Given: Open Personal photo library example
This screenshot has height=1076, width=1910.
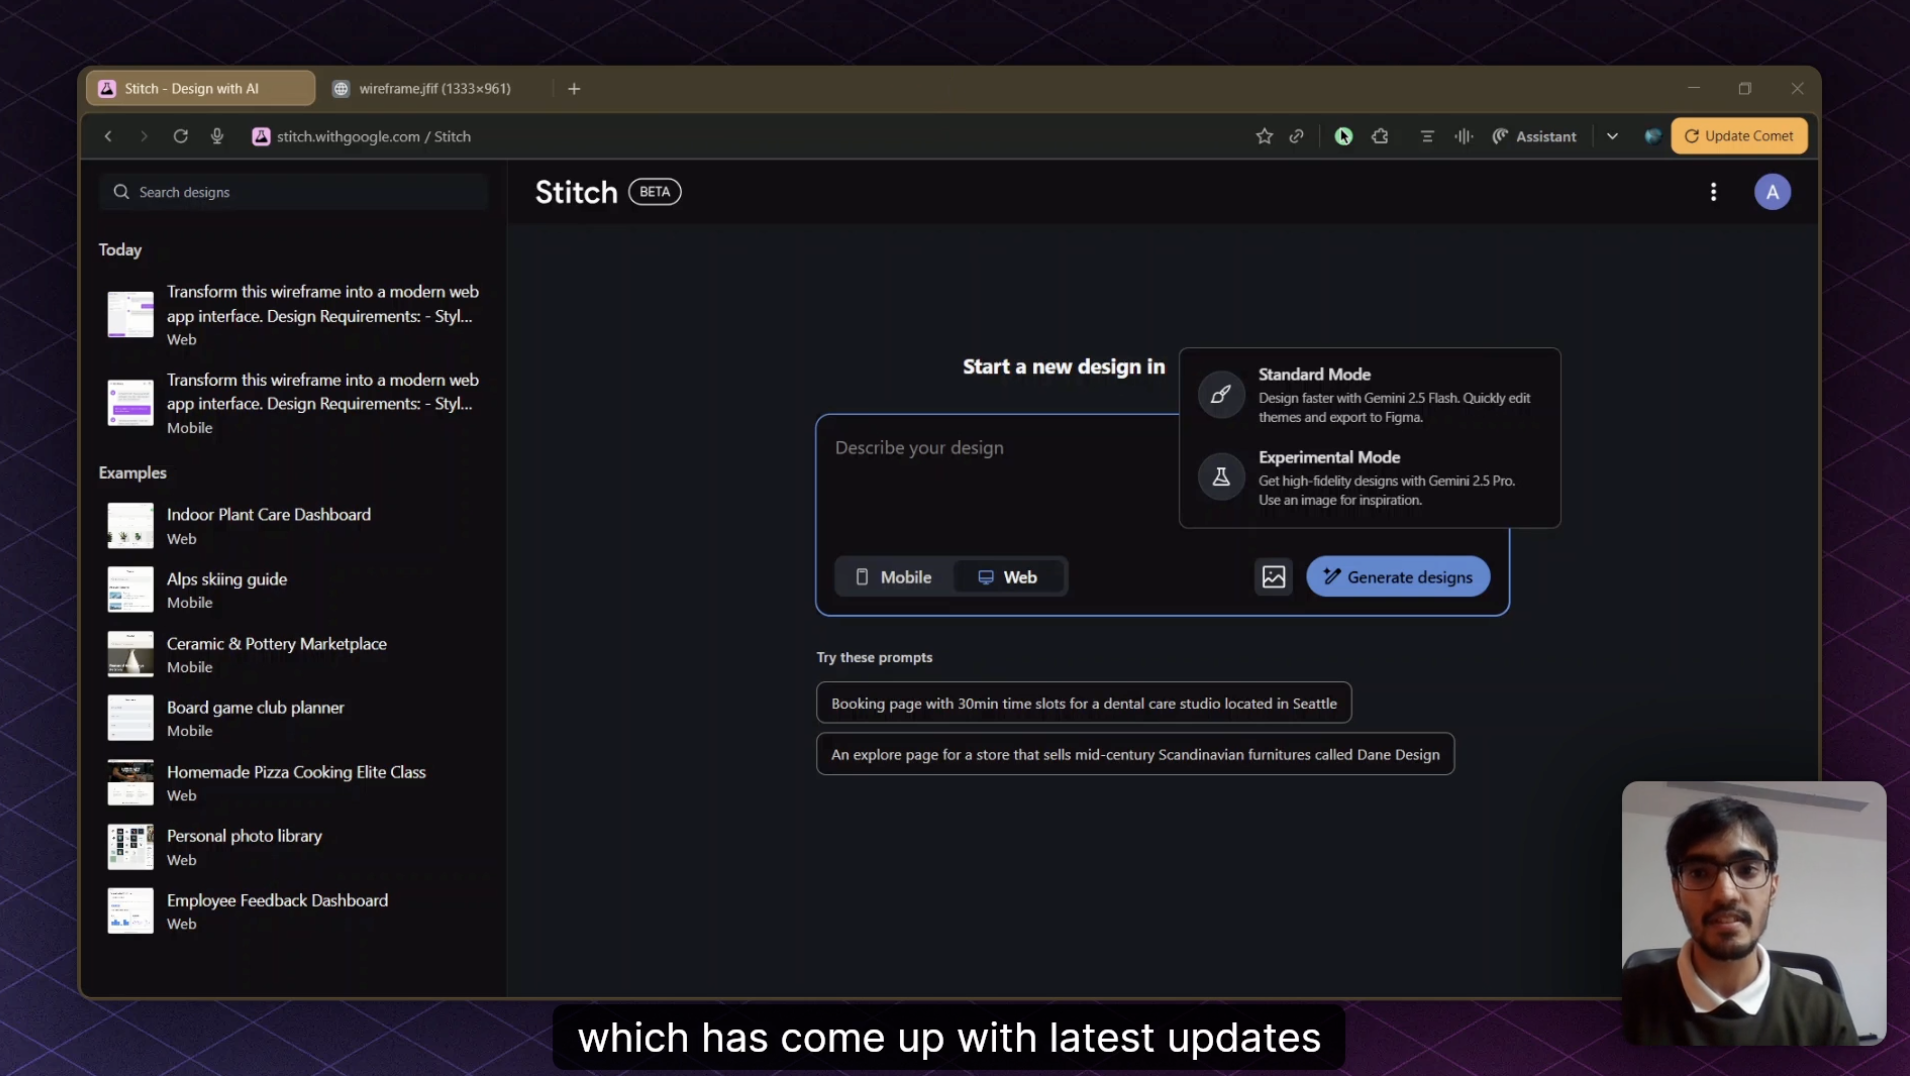Looking at the screenshot, I should tap(293, 847).
